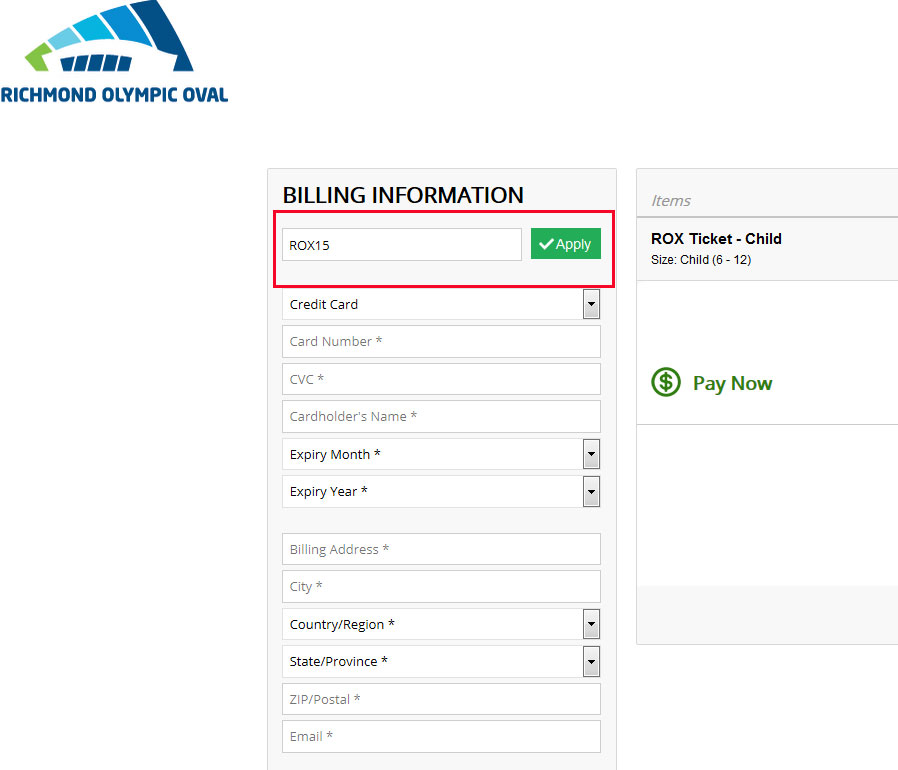Click the Billing Address field
This screenshot has height=770, width=898.
click(441, 549)
